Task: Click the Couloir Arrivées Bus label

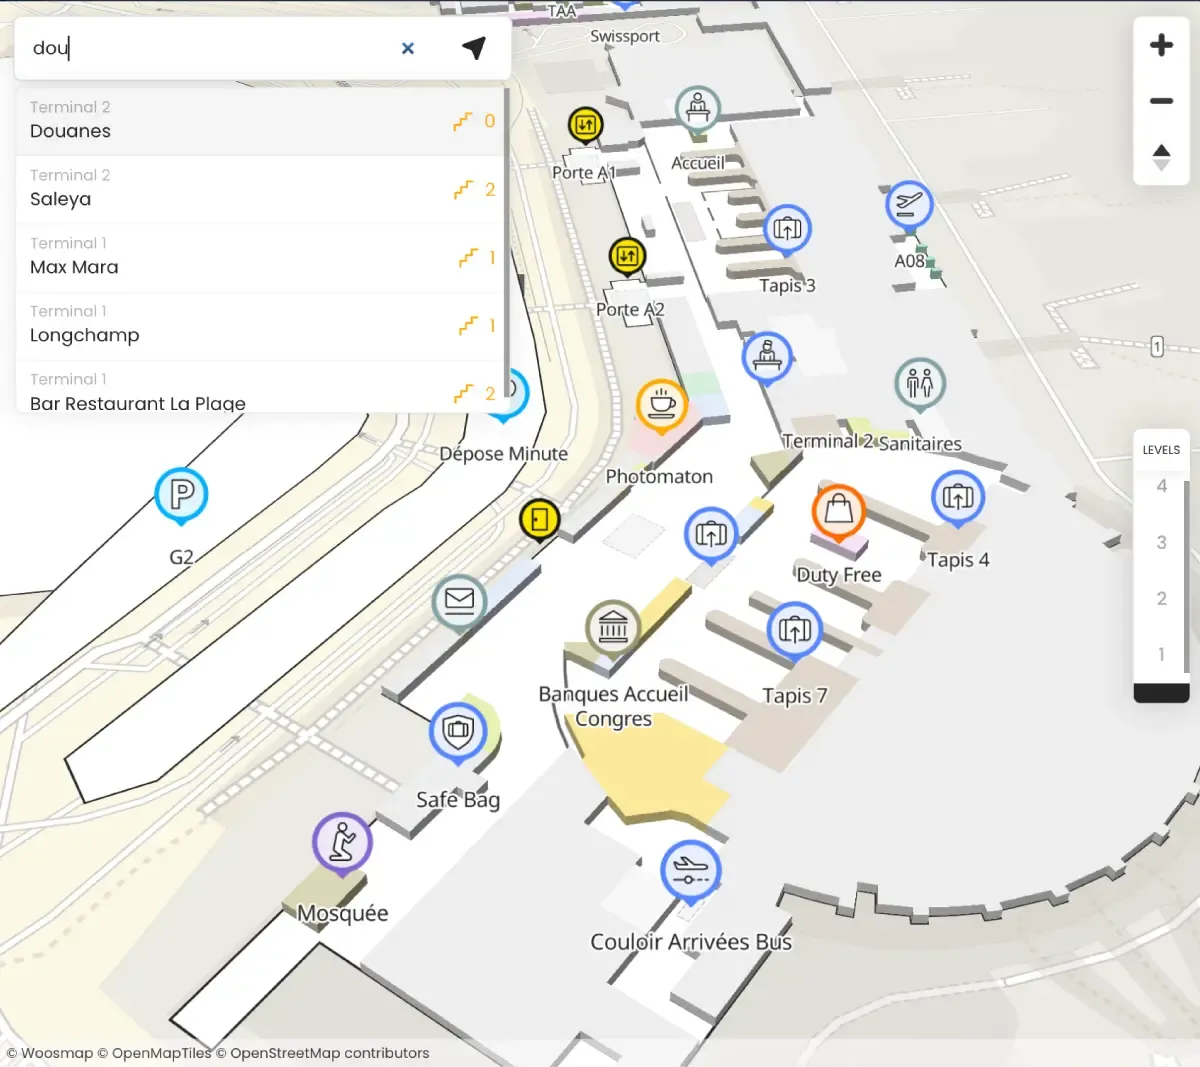Action: 691,942
